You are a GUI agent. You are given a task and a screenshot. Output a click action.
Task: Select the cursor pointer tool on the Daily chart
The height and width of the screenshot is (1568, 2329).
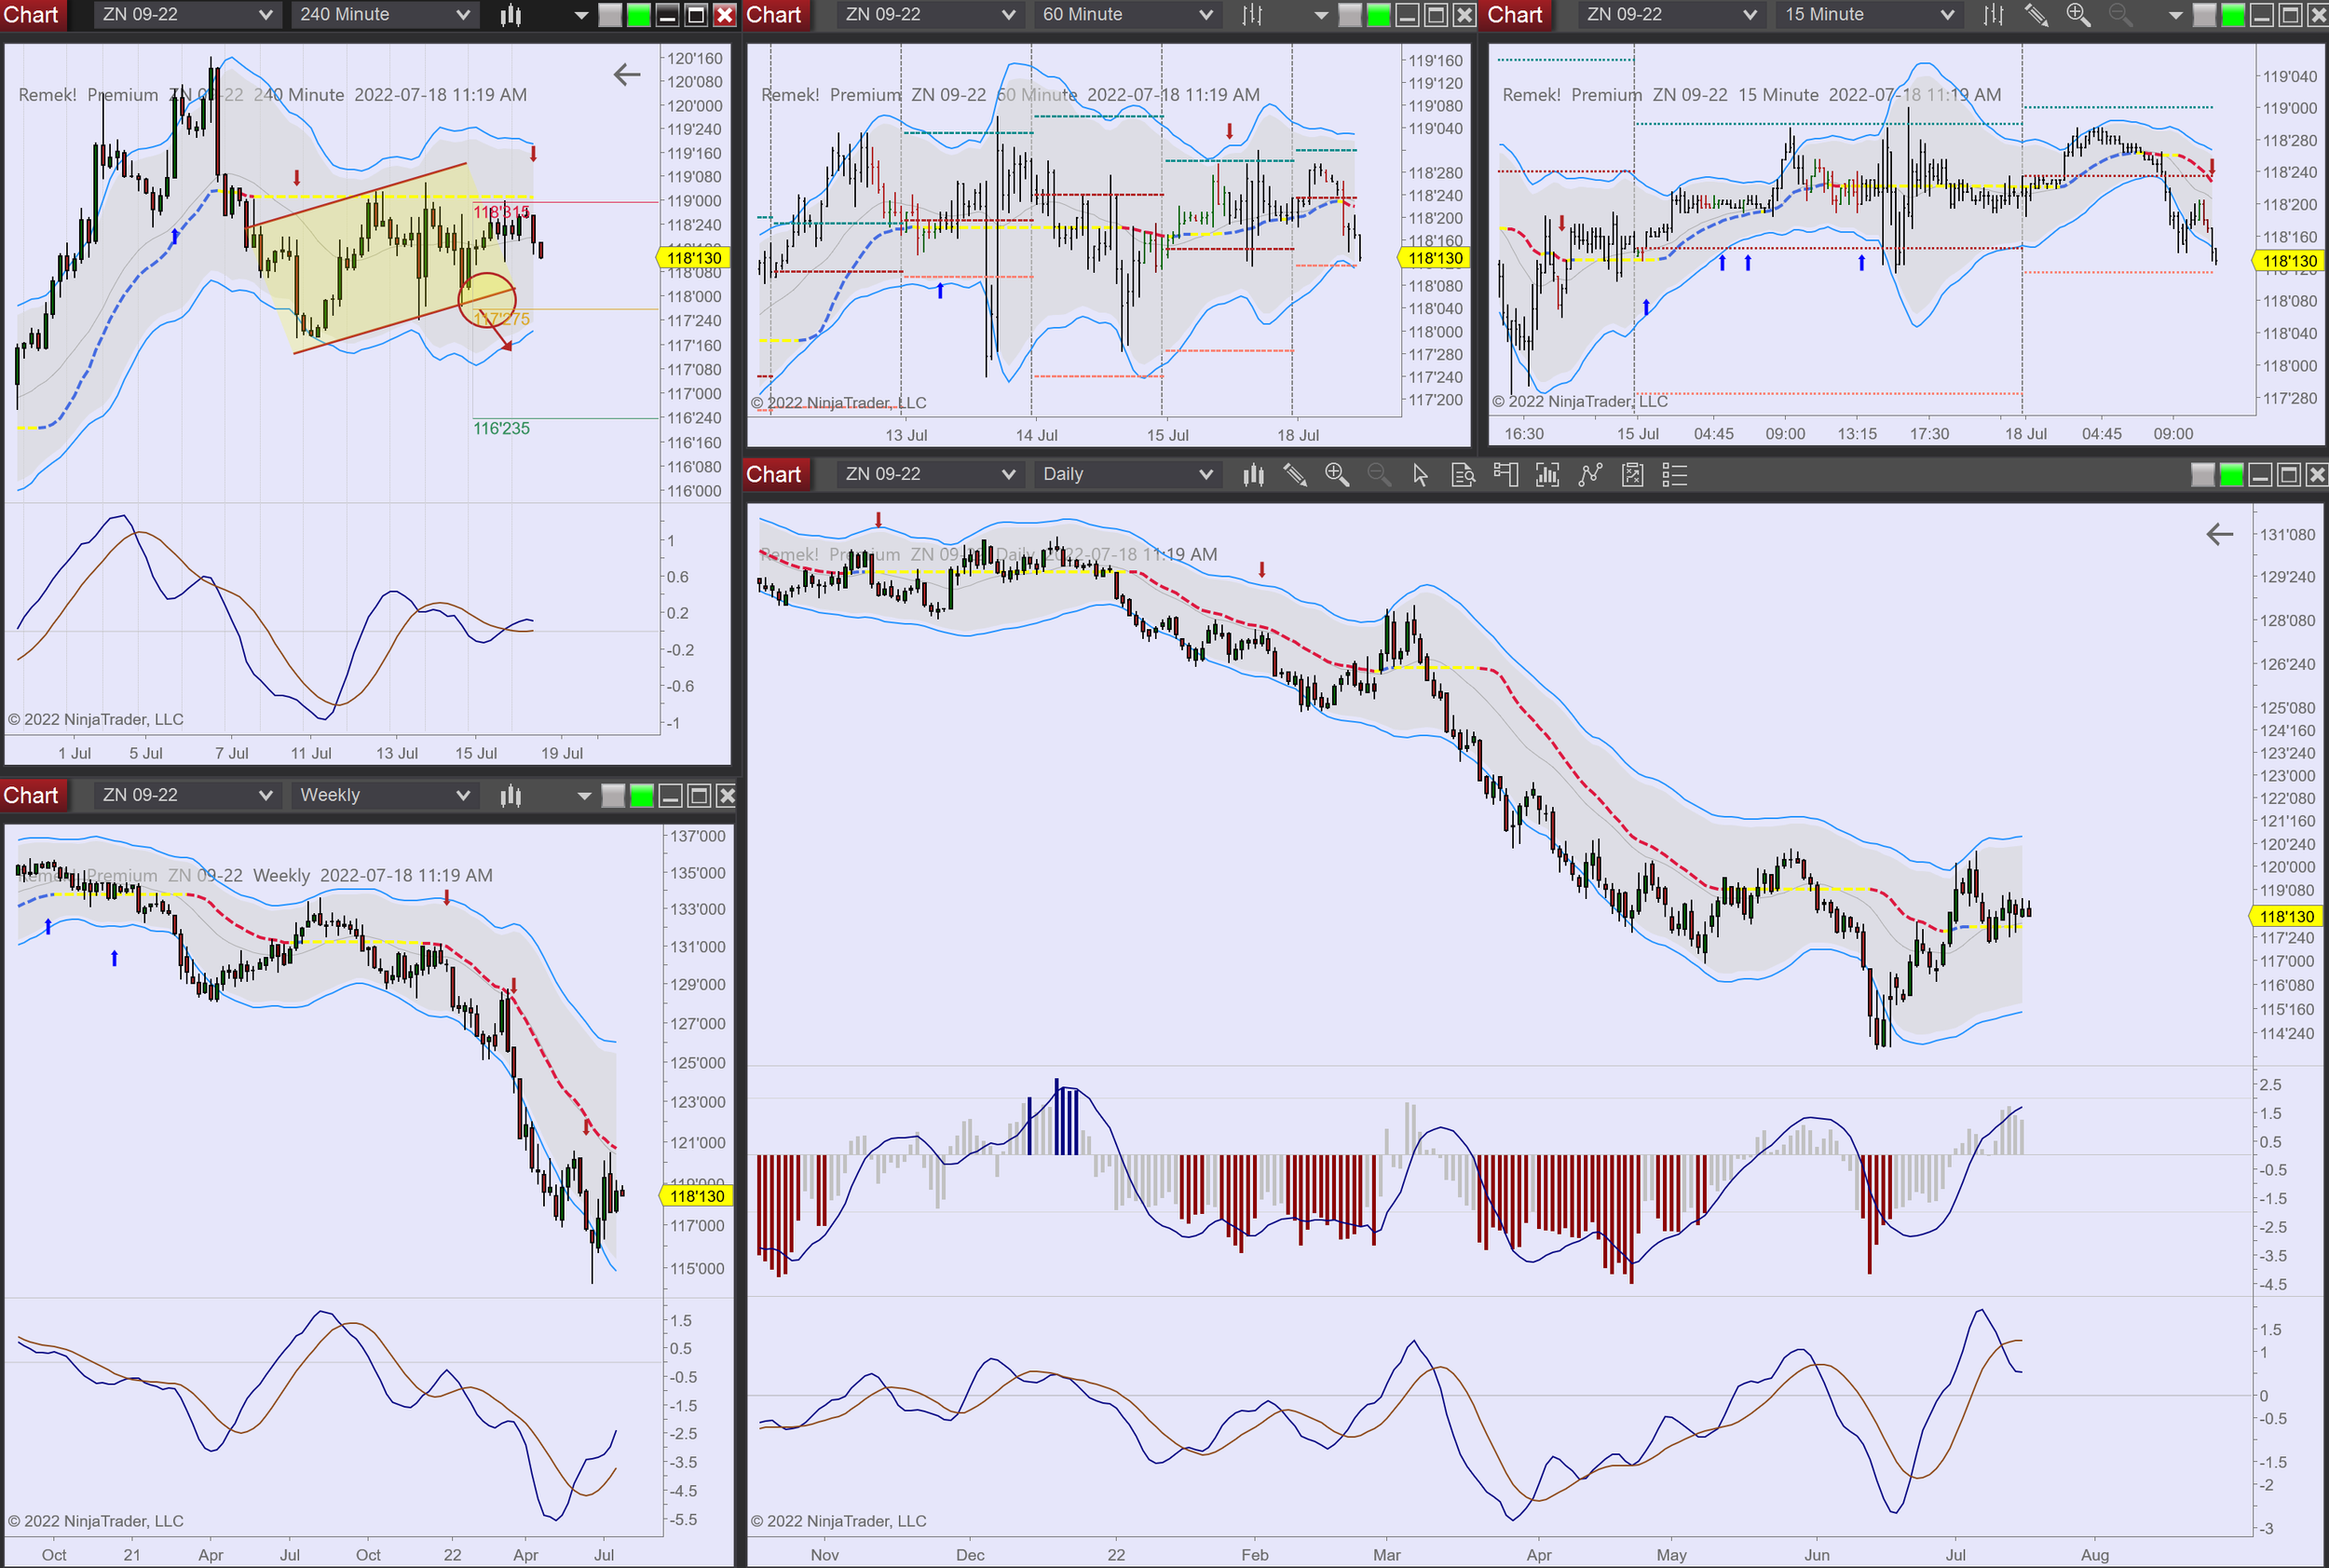tap(1420, 475)
